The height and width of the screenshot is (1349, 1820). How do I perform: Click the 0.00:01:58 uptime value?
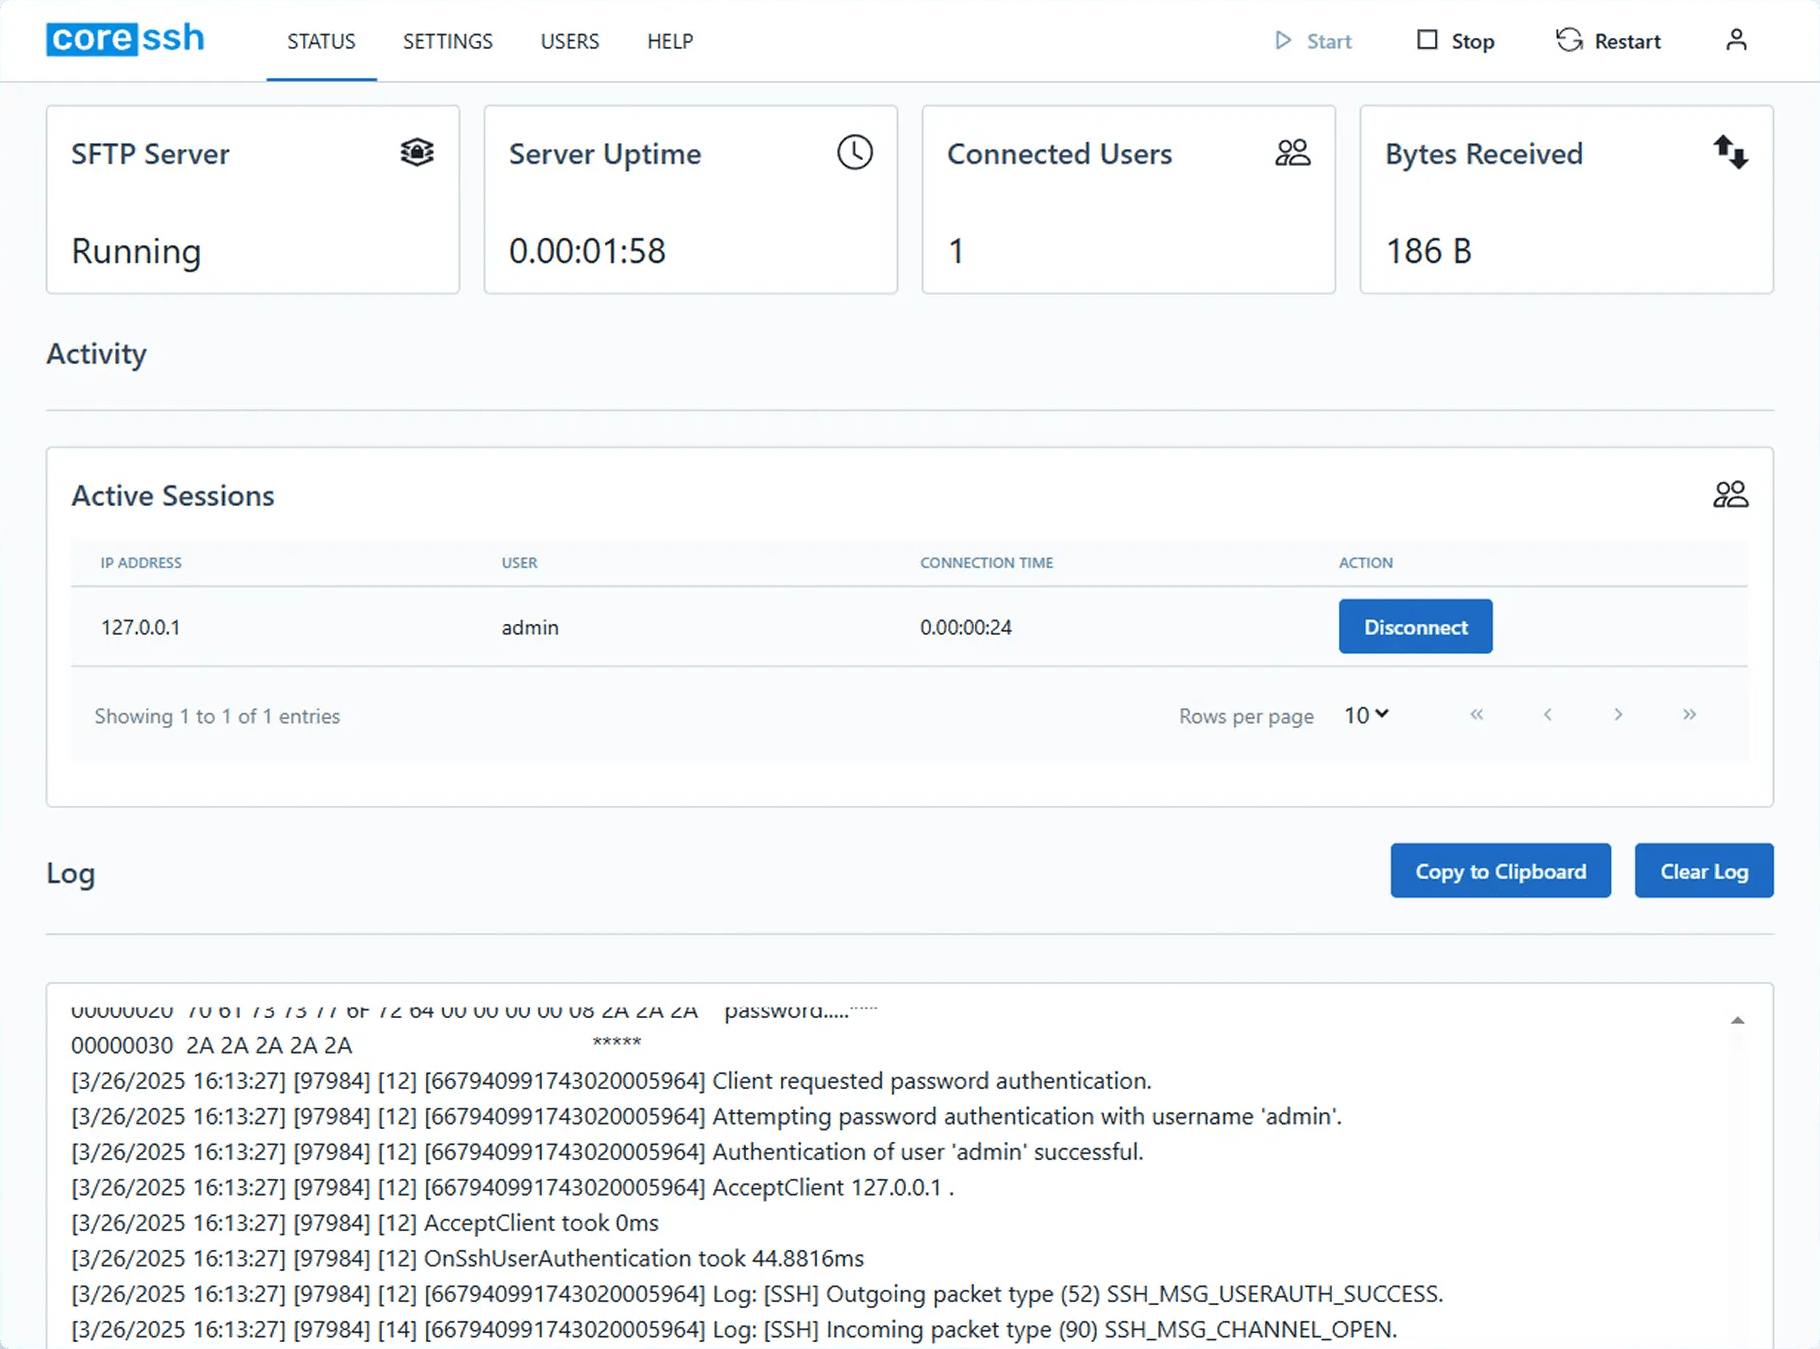point(587,251)
